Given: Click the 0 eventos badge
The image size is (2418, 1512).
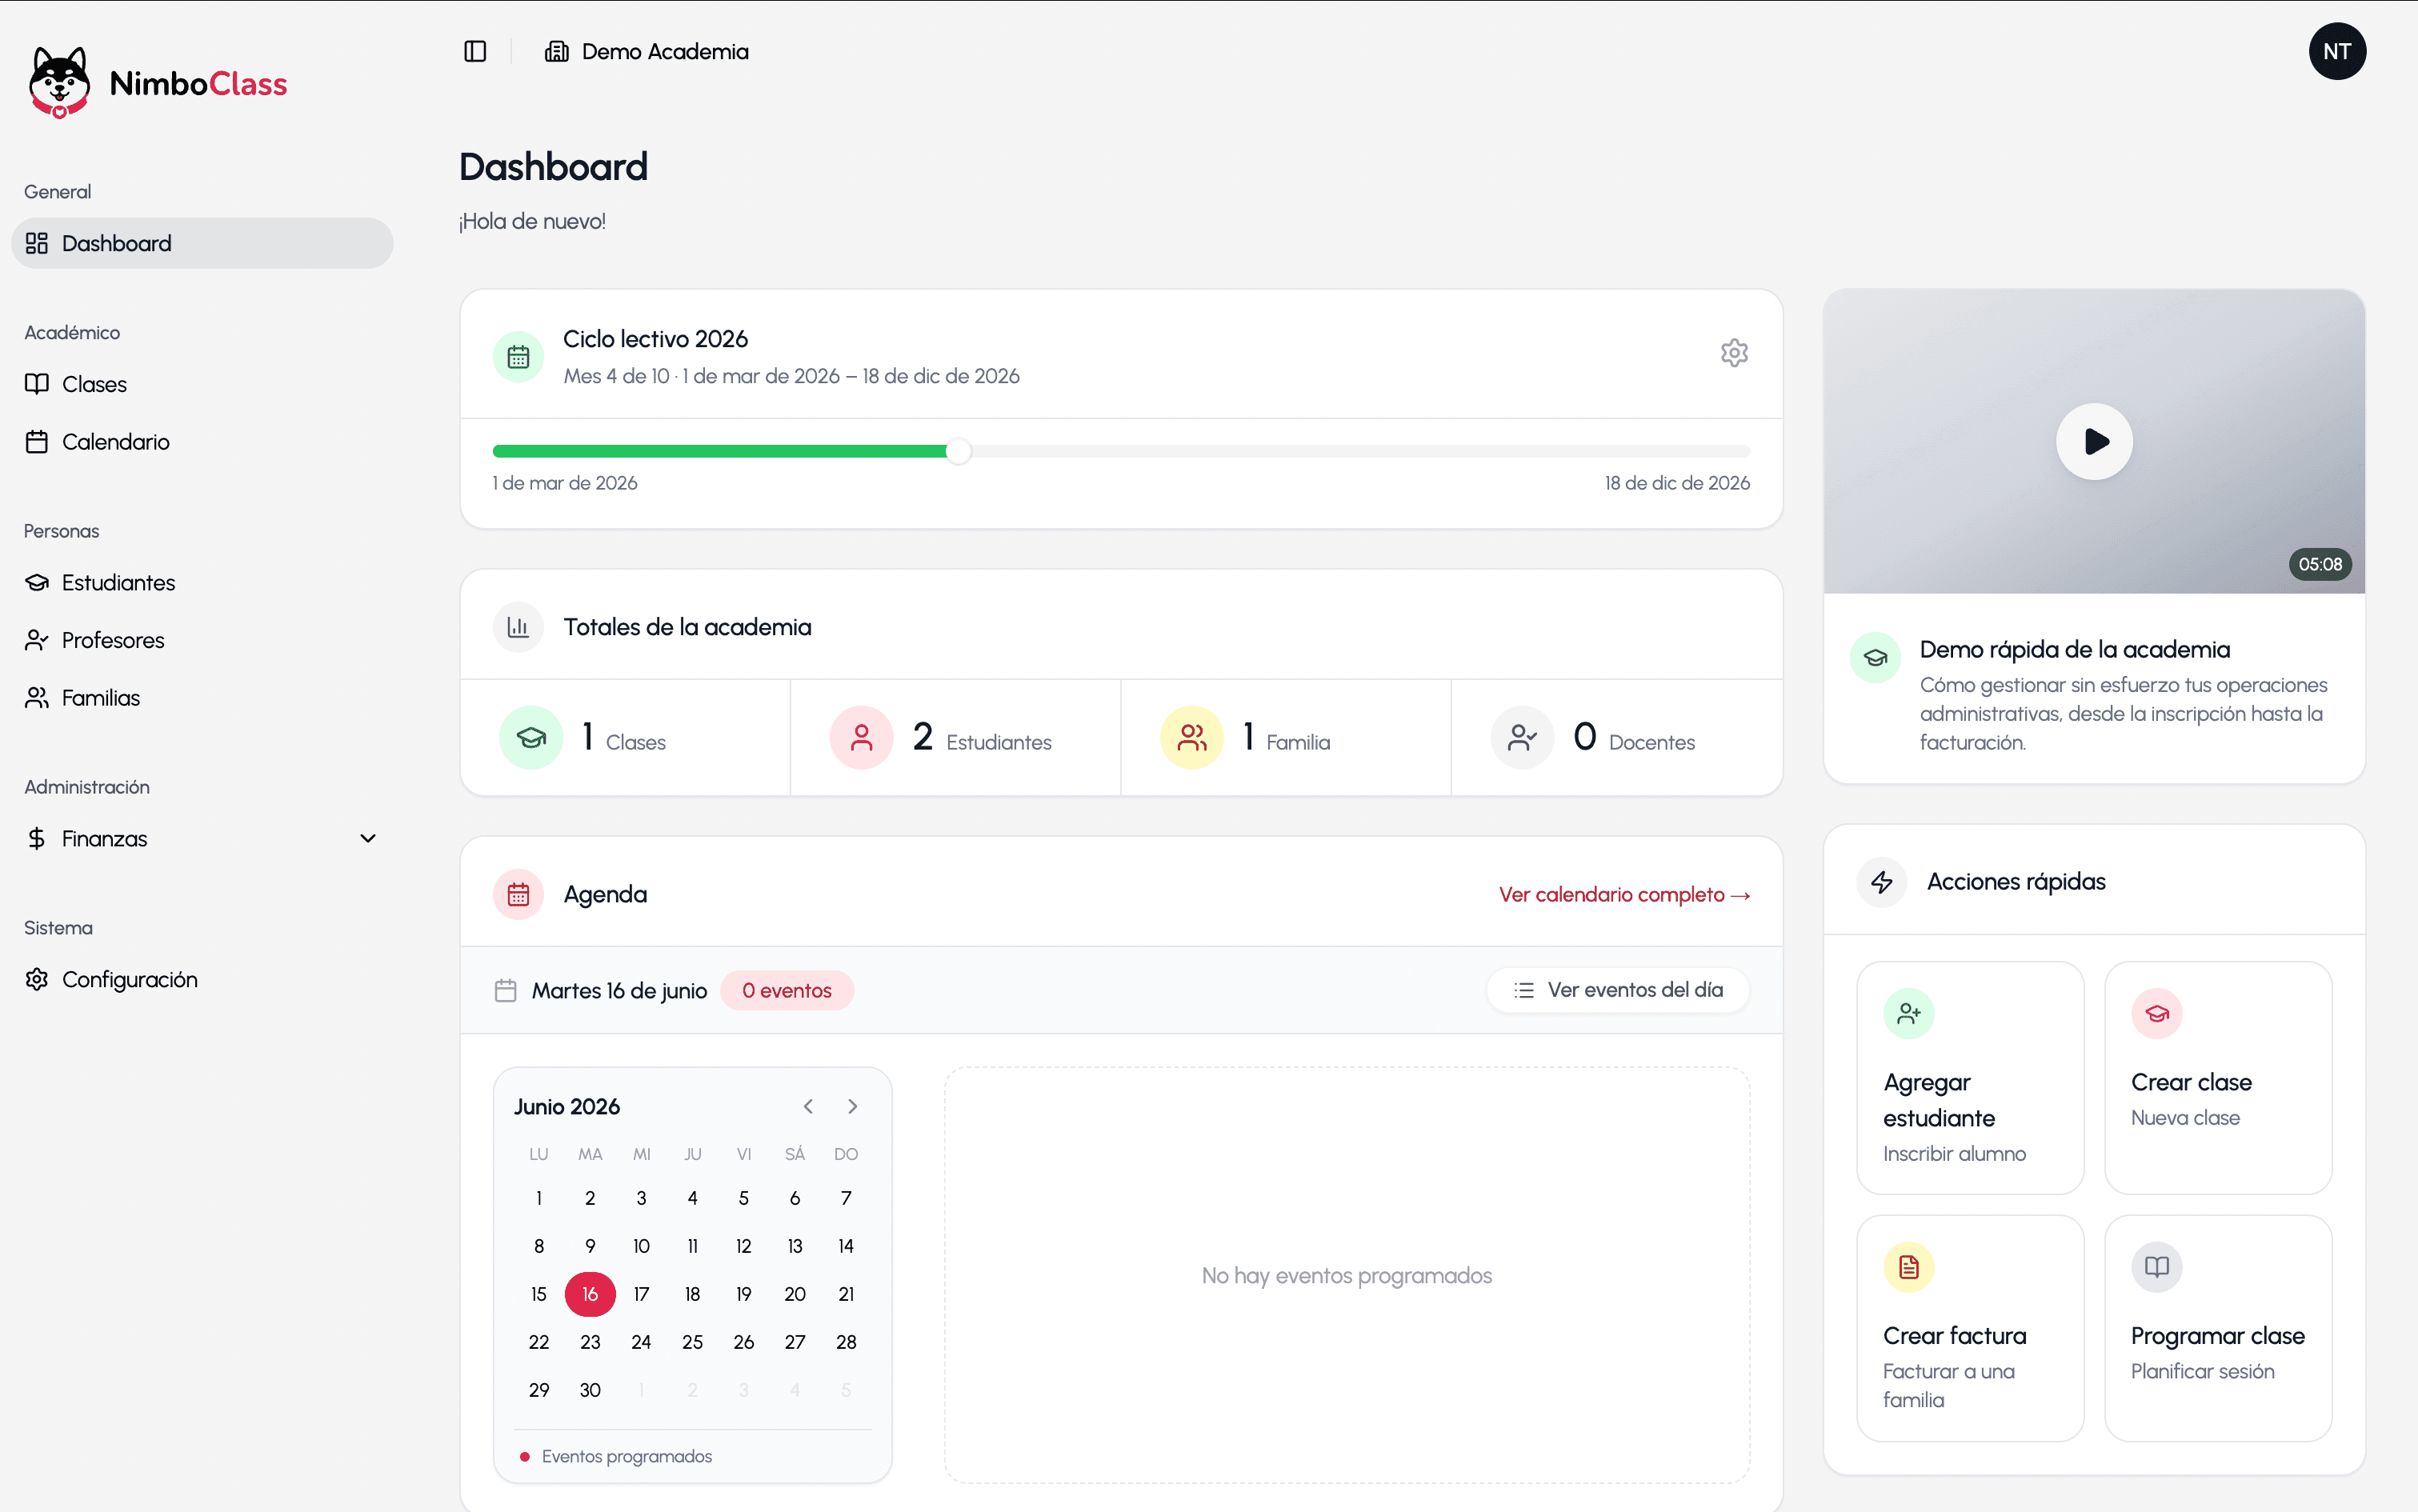Looking at the screenshot, I should click(x=787, y=990).
